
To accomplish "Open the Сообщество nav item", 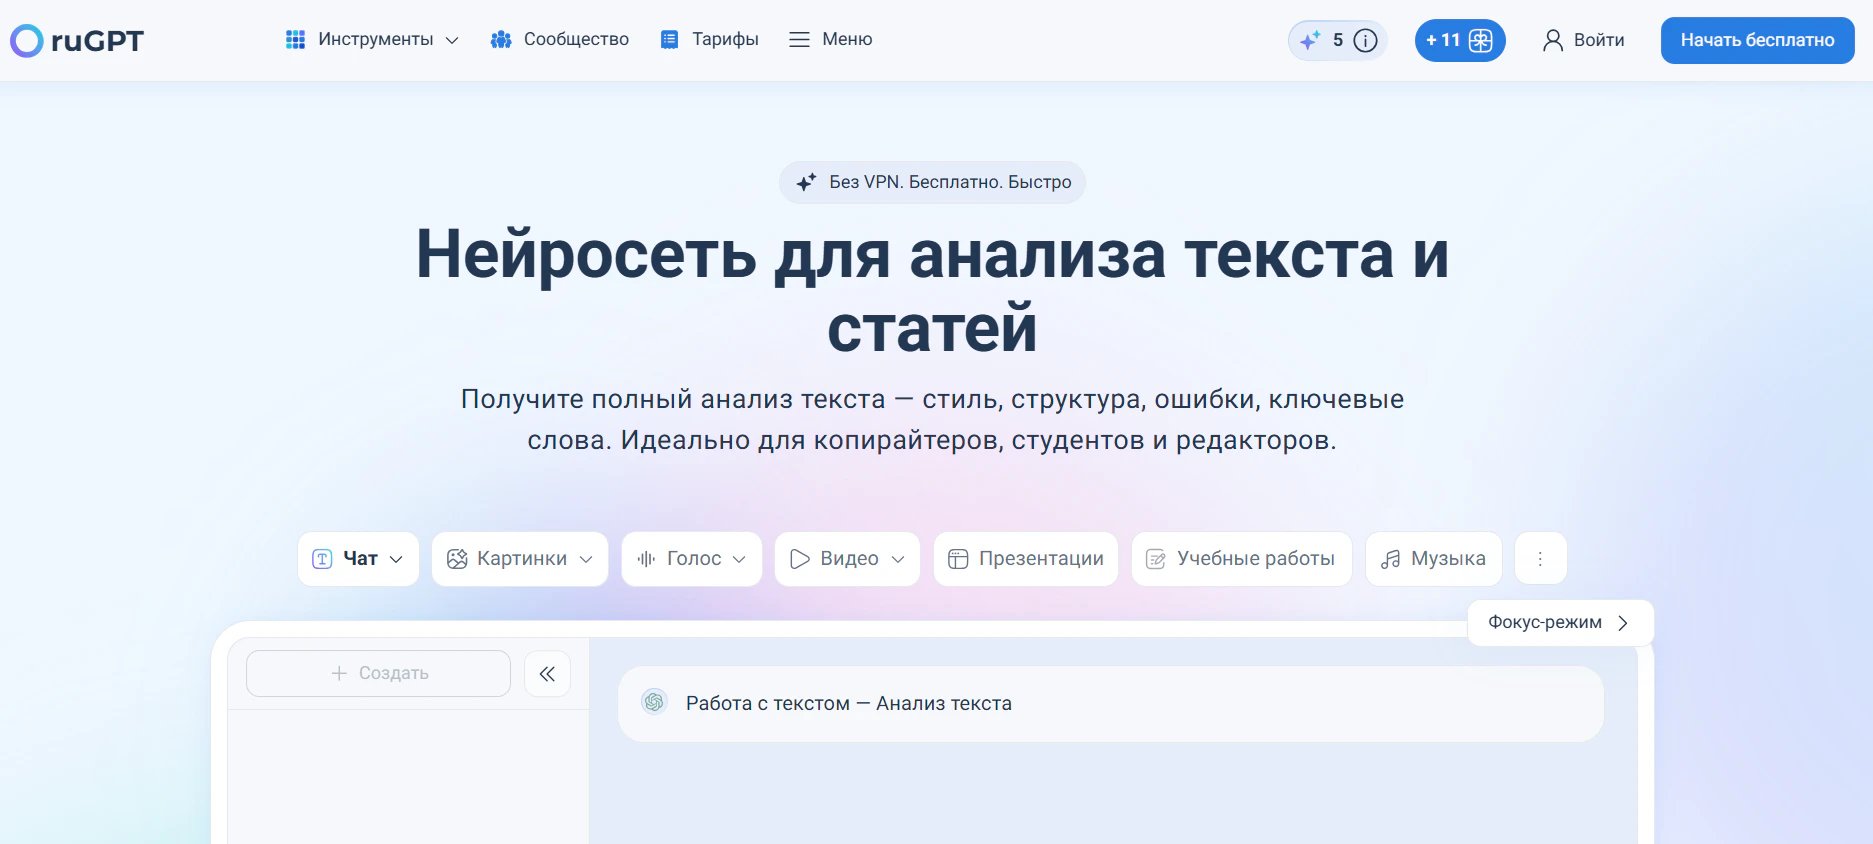I will pos(560,40).
